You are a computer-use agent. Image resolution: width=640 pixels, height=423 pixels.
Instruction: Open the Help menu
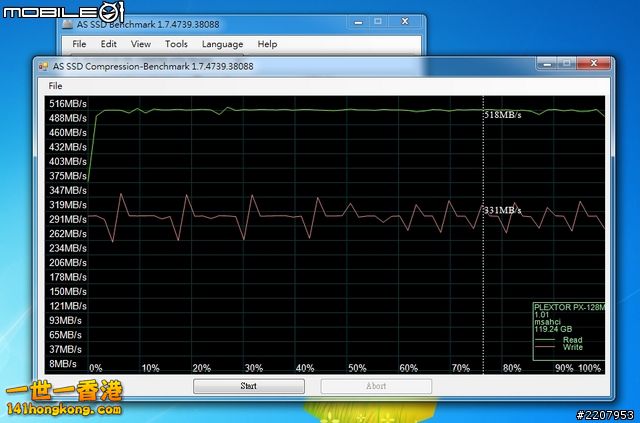point(267,44)
